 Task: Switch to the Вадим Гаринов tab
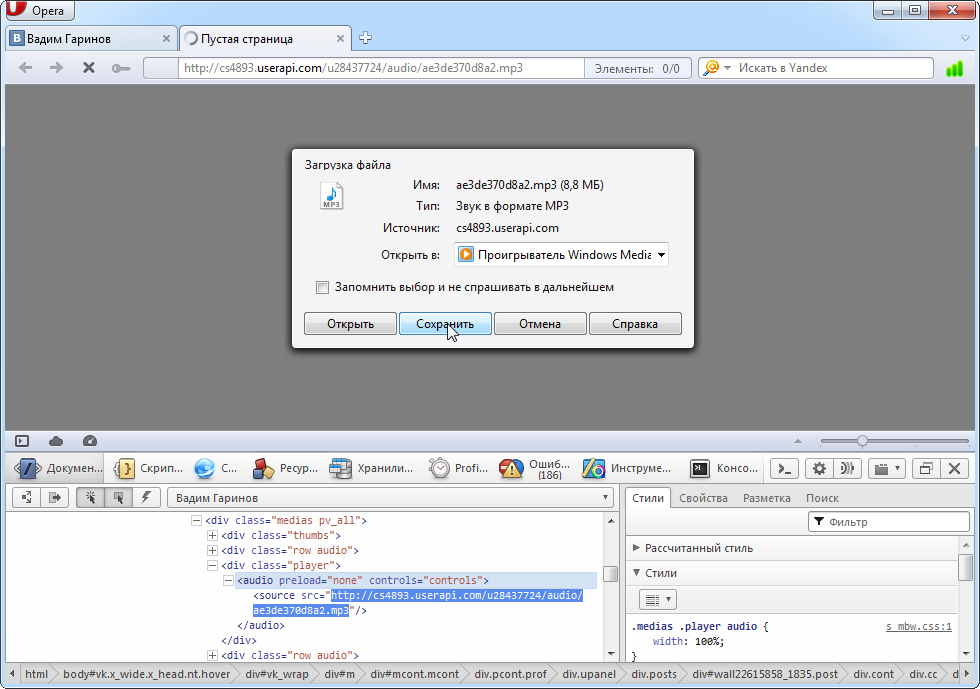91,39
